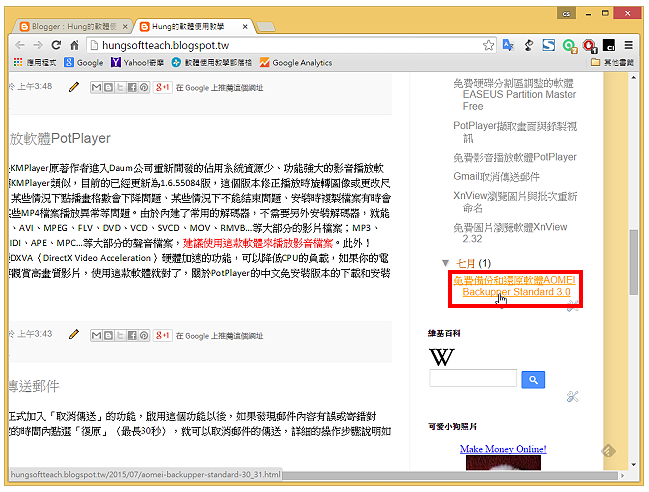Image resolution: width=649 pixels, height=492 pixels.
Task: Share the 3:48 post to Facebook
Action: [132, 87]
